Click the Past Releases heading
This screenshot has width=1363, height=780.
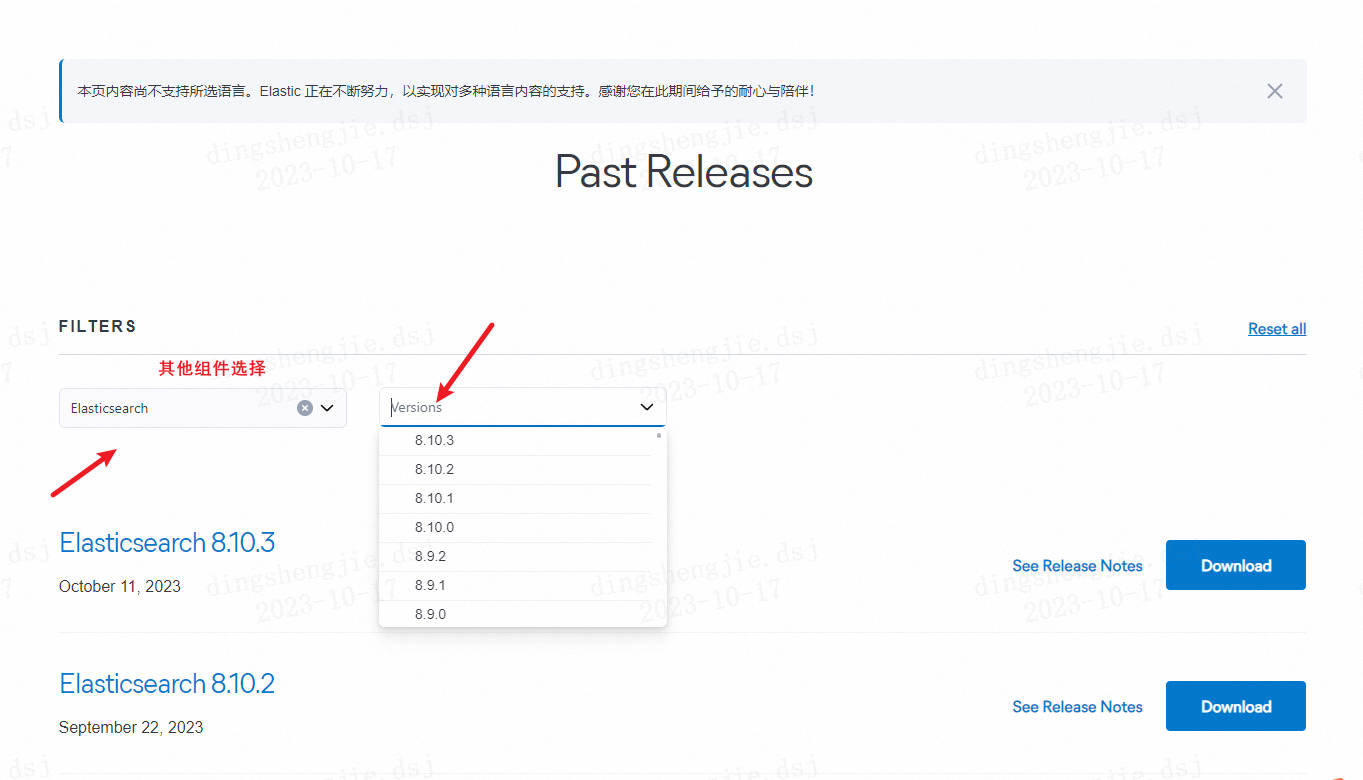click(x=684, y=172)
